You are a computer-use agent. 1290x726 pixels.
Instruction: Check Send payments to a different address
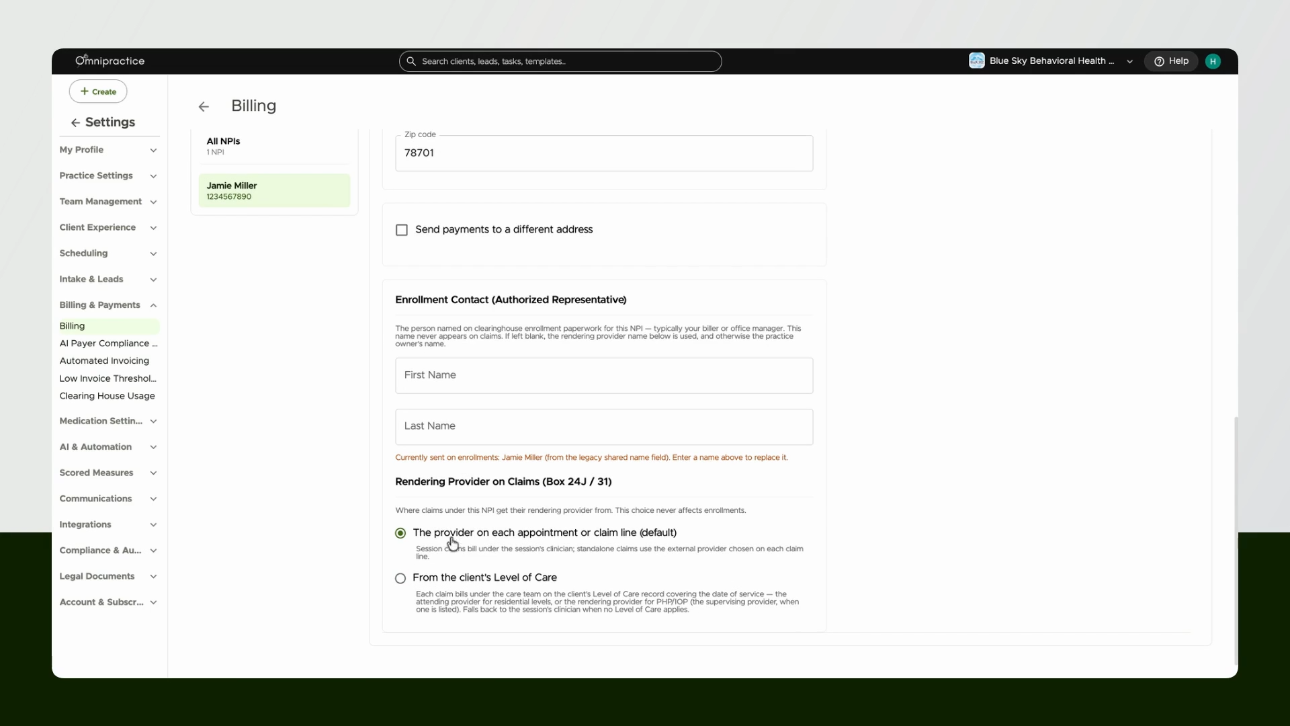pyautogui.click(x=402, y=230)
